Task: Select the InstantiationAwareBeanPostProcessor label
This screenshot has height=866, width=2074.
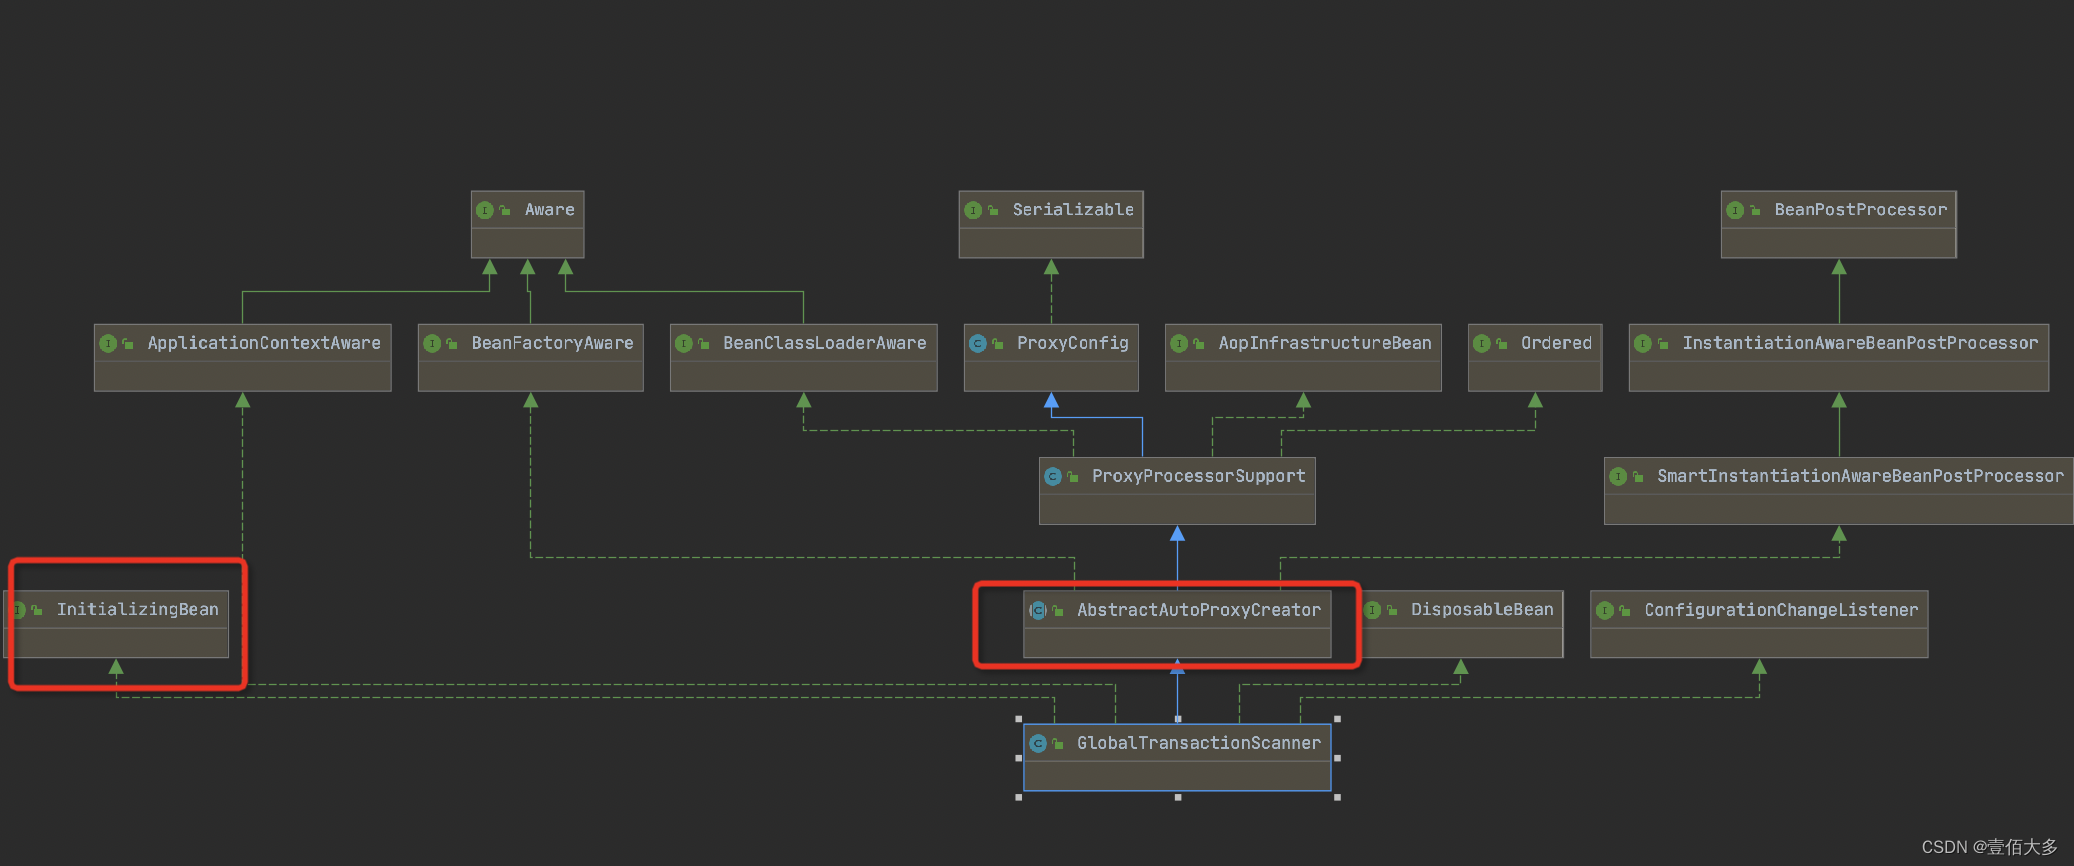Action: (1860, 343)
